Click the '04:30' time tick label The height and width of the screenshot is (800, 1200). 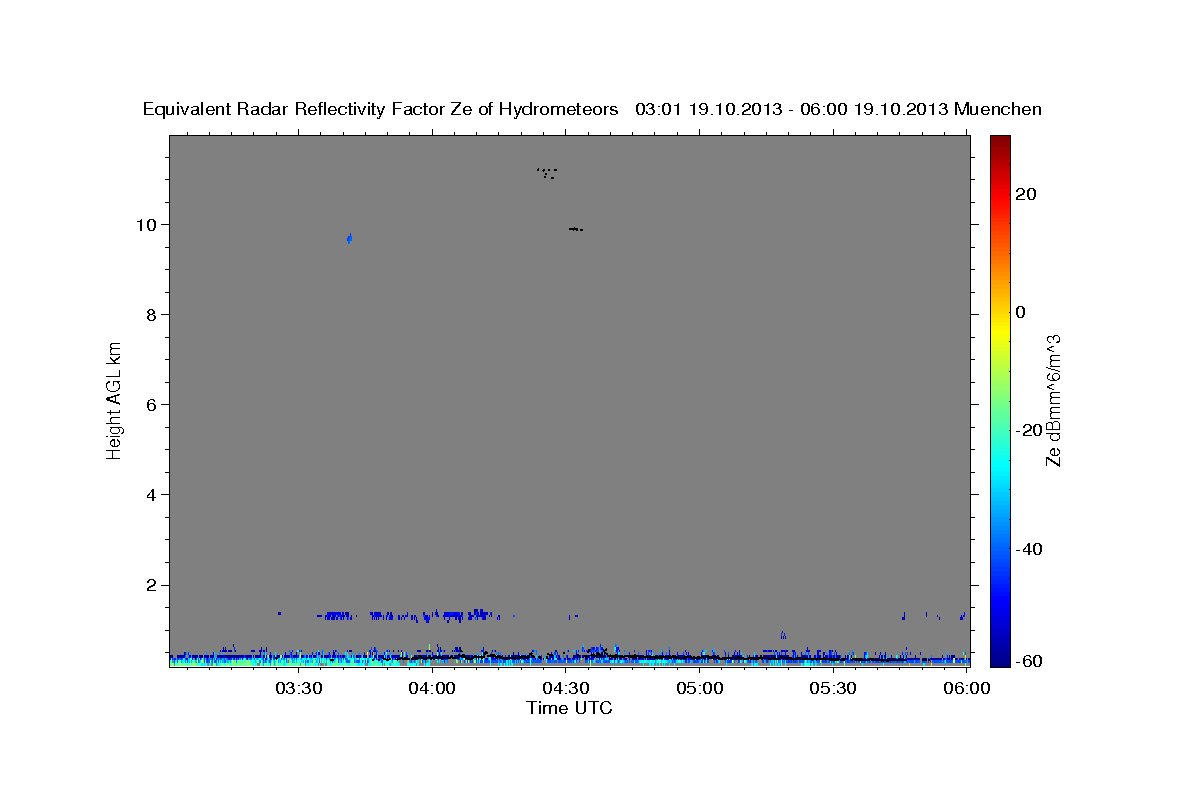(x=566, y=688)
